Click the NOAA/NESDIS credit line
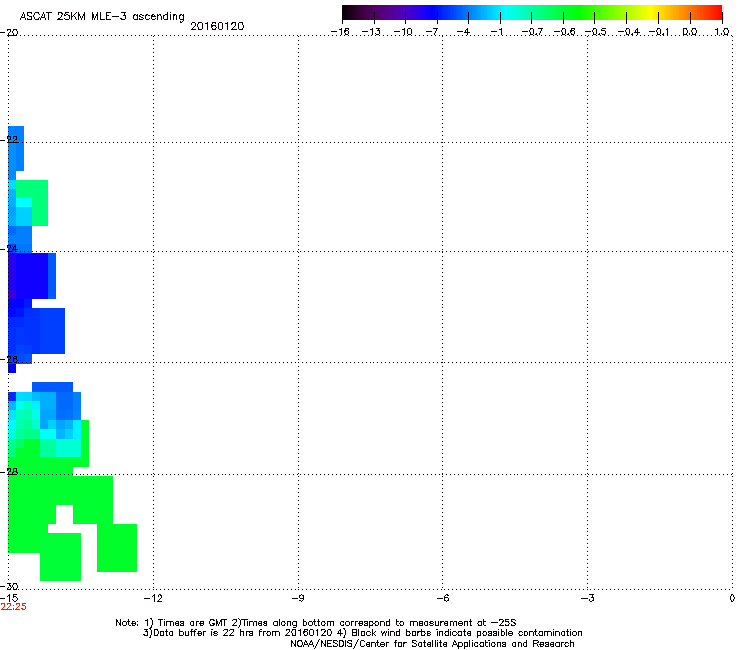This screenshot has height=650, width=740. [x=432, y=644]
